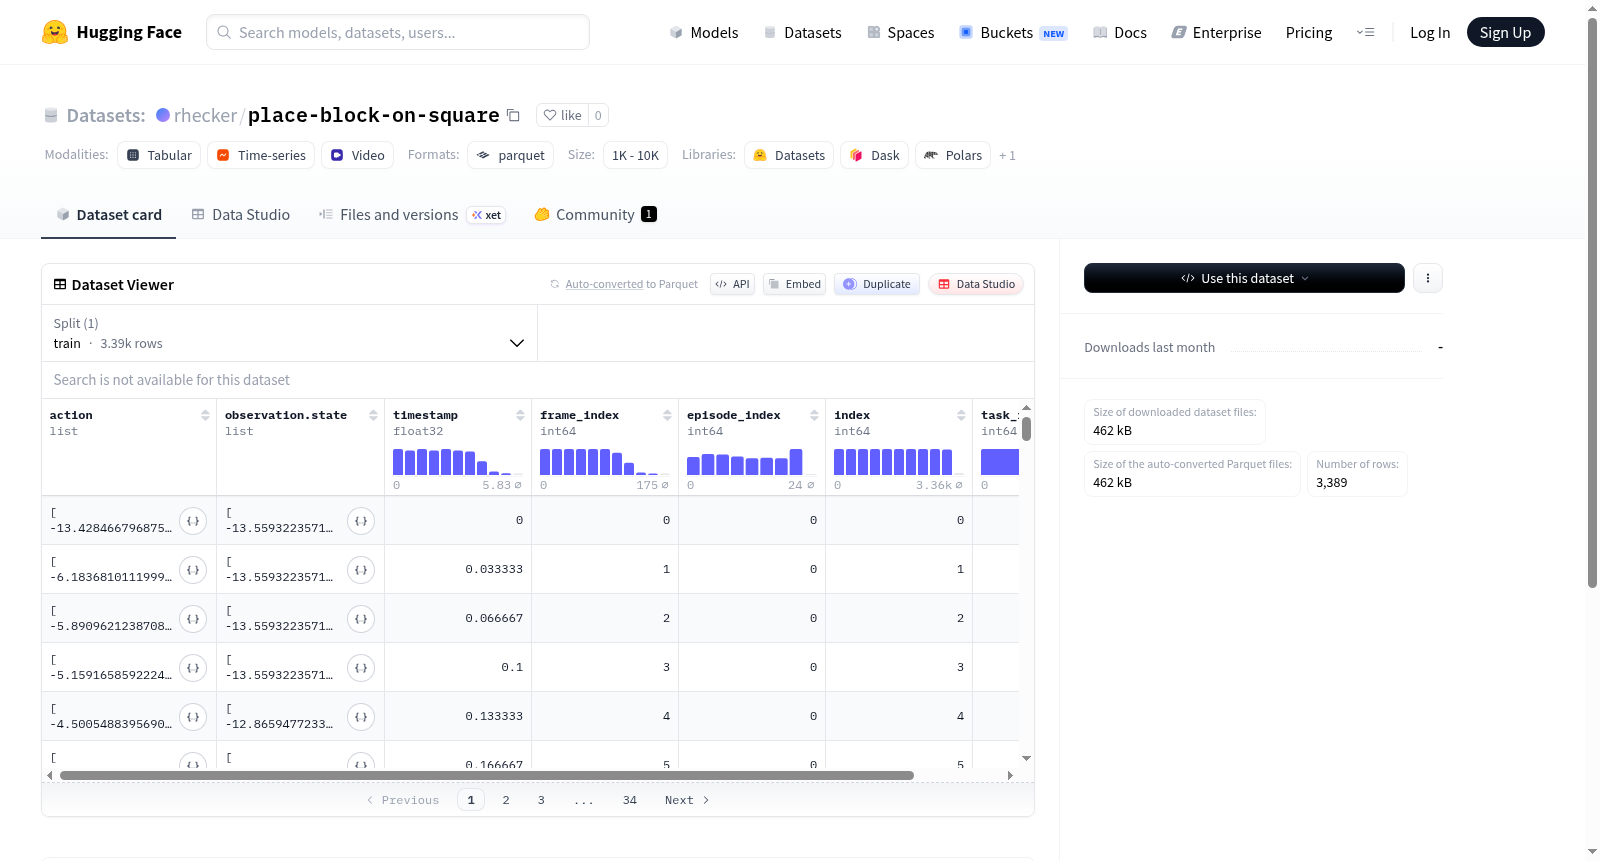This screenshot has width=1600, height=861.
Task: Open observation.state JSON icon in timestamp 0.133333 row
Action: click(361, 717)
